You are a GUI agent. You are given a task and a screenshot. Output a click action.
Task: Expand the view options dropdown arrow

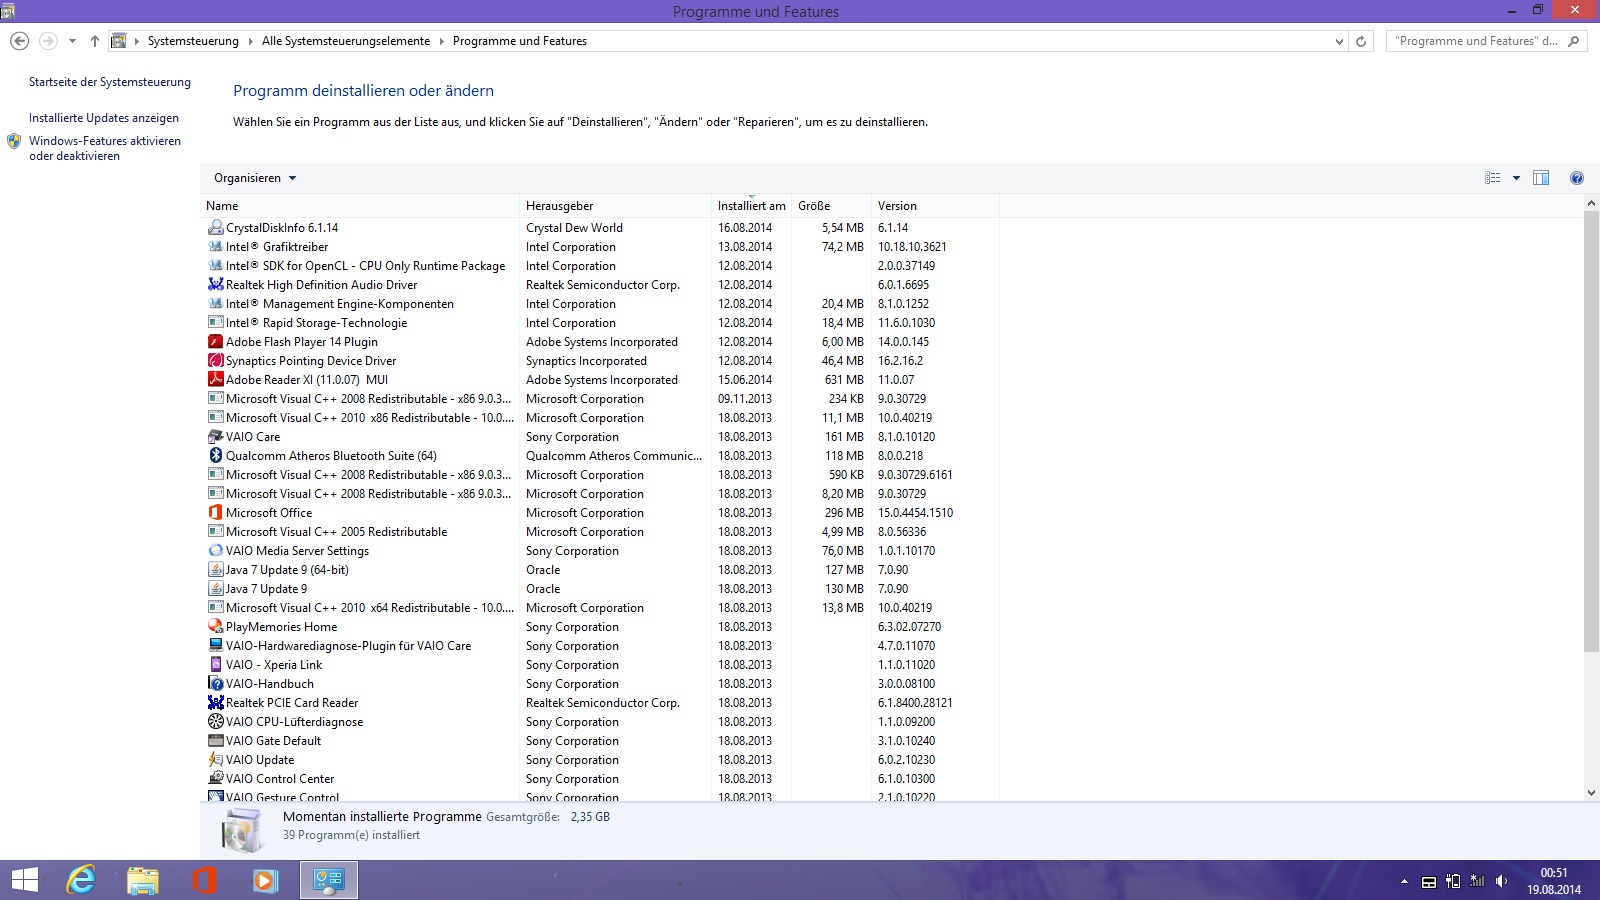click(1516, 178)
